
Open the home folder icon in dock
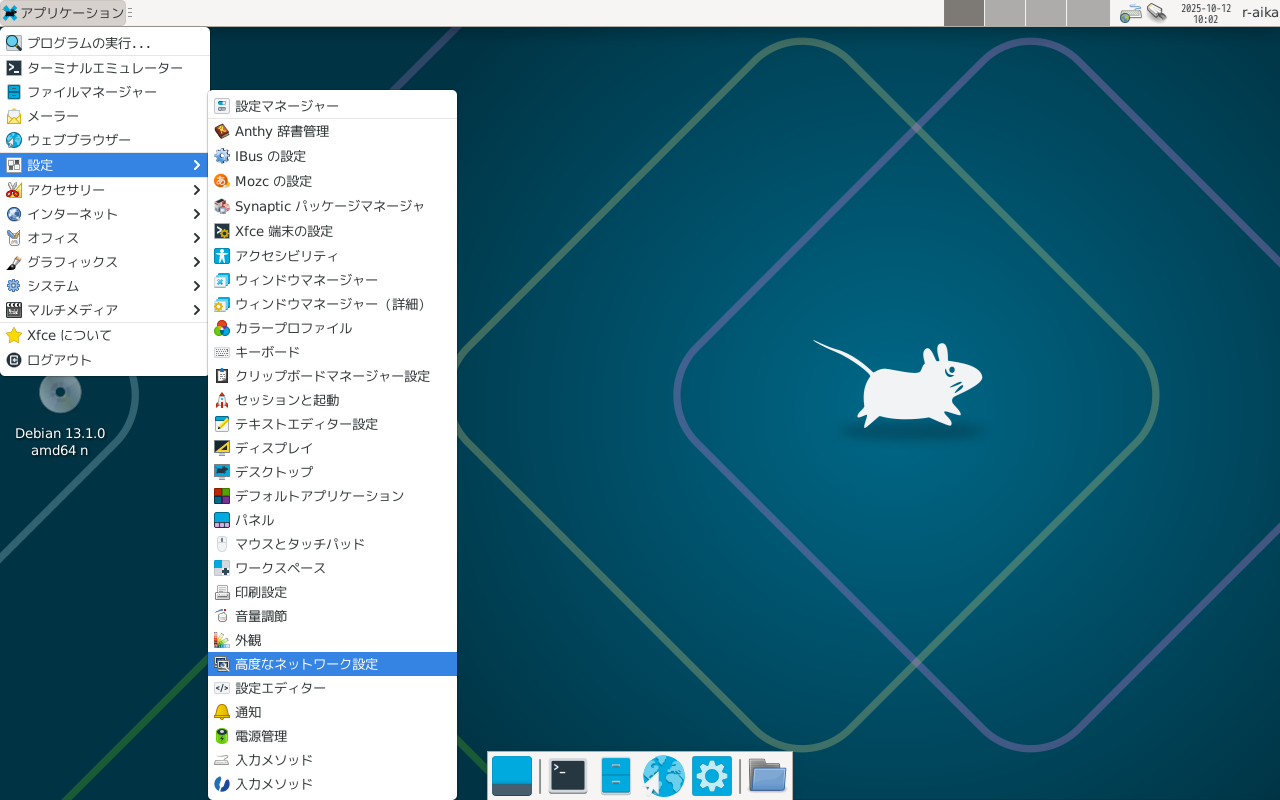tap(767, 776)
